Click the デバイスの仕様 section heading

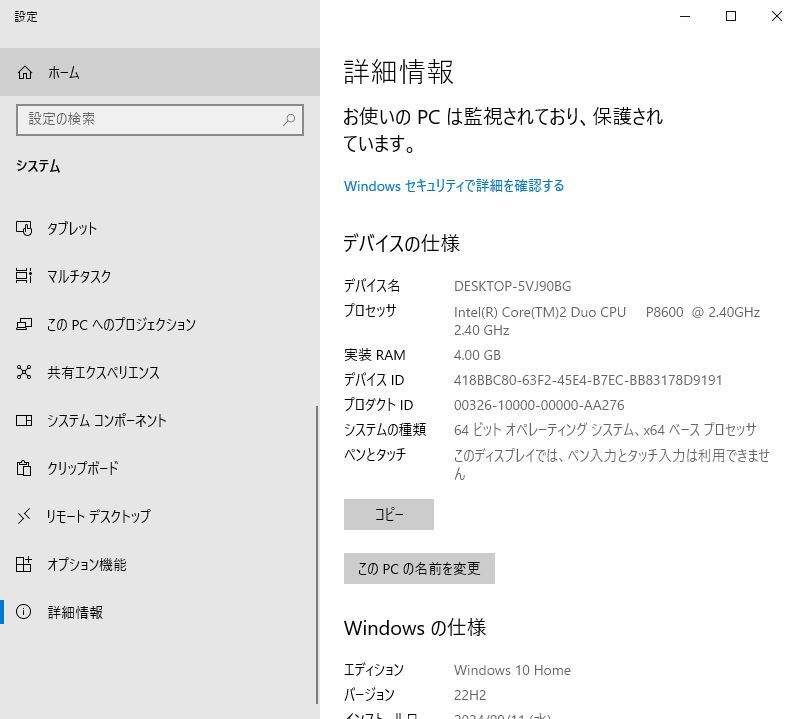[402, 243]
